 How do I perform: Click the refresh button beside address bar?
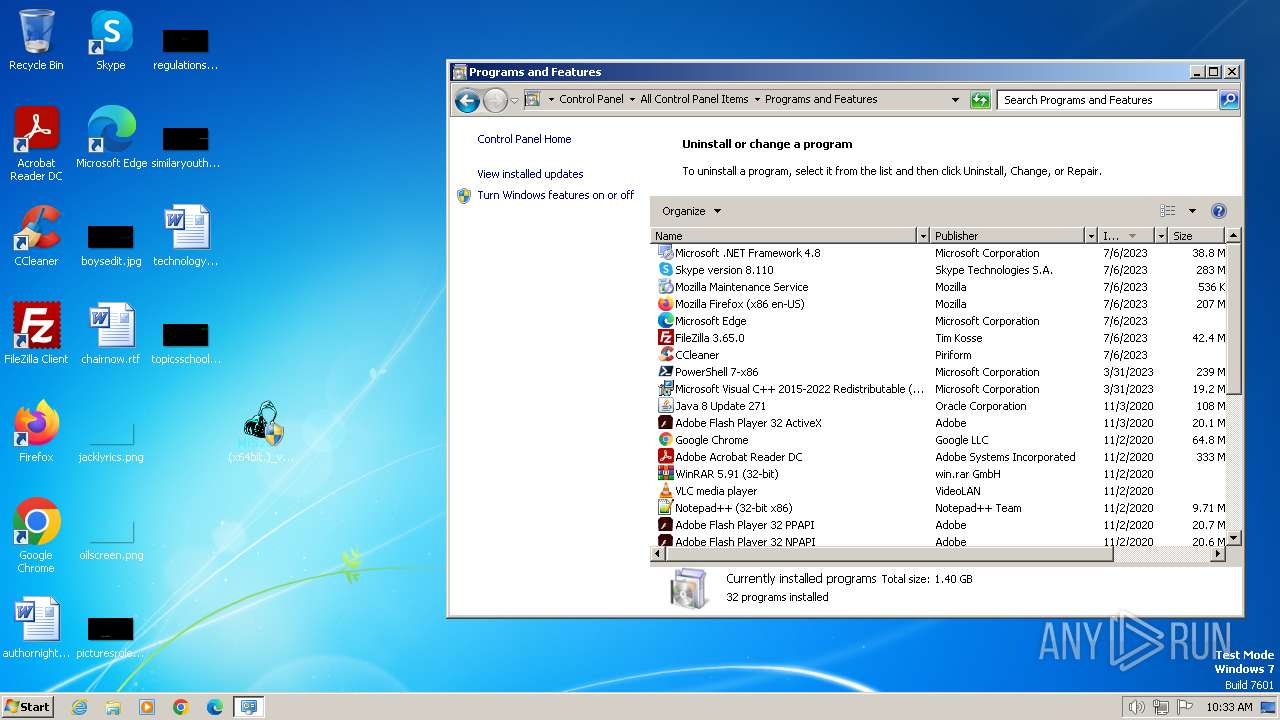coord(980,100)
